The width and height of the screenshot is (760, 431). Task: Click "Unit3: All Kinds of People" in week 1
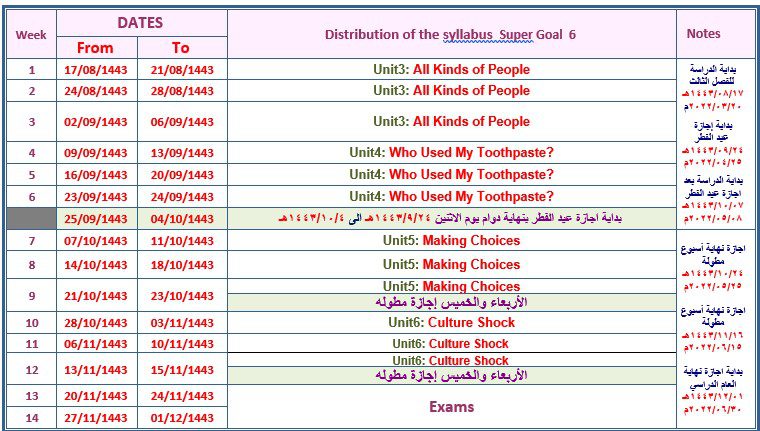click(x=452, y=69)
